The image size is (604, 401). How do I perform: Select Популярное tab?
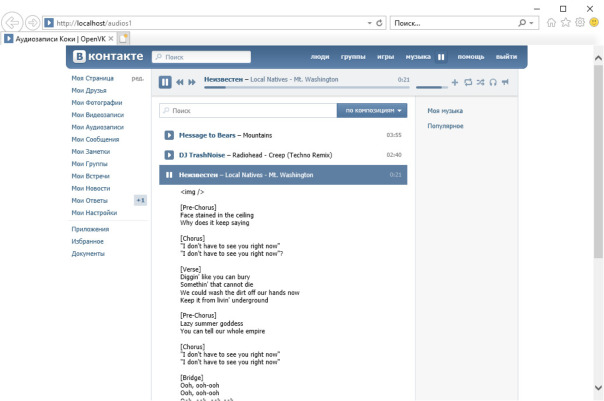[x=445, y=126]
